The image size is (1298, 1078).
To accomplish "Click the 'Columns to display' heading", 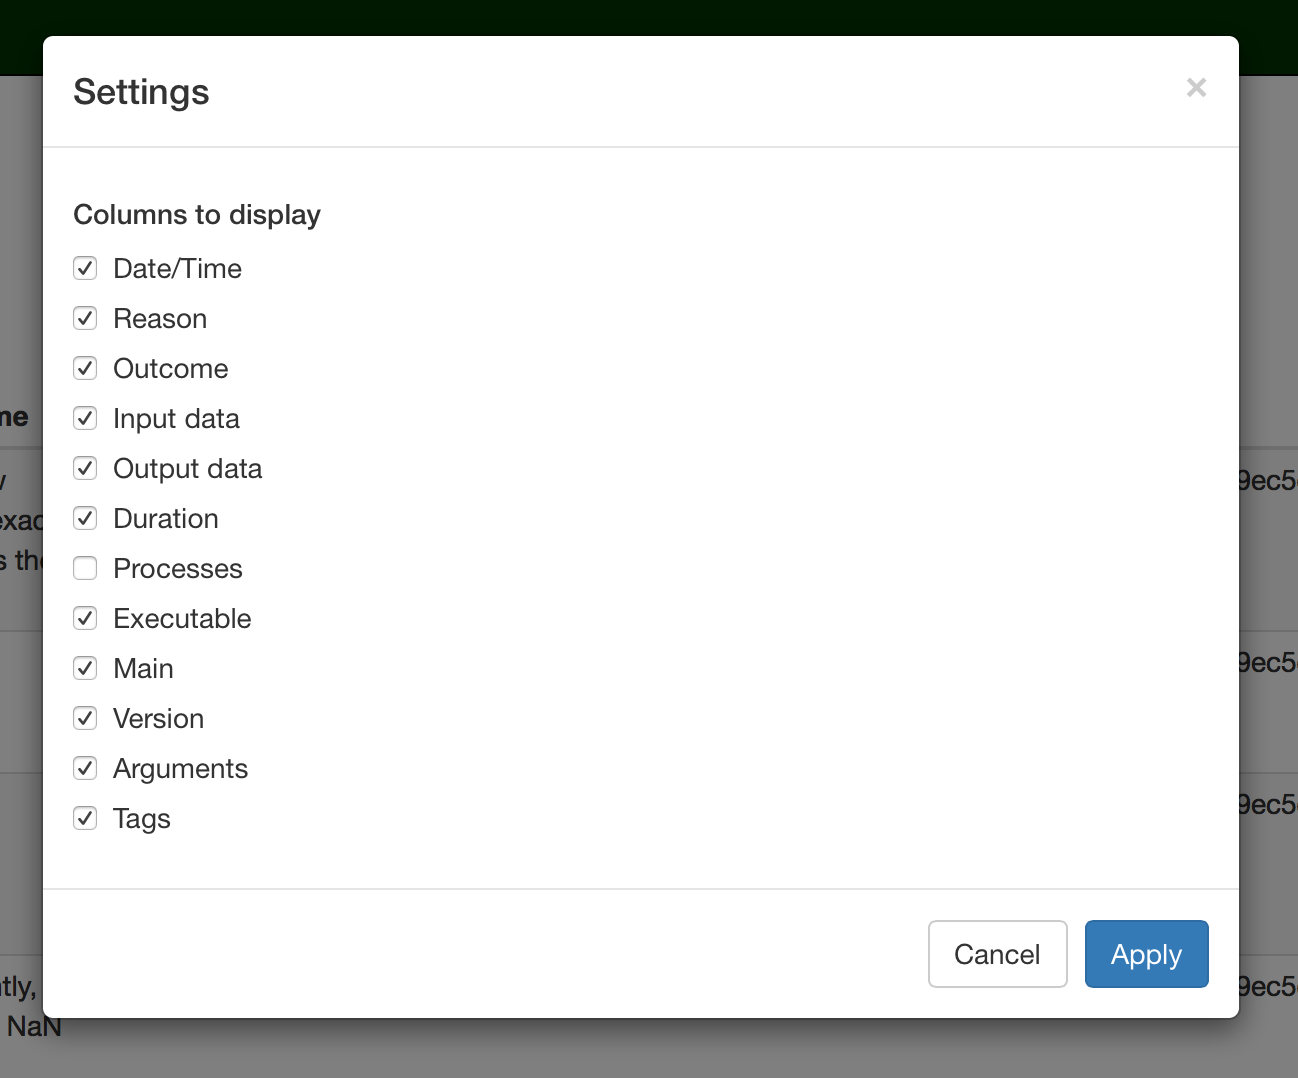I will 197,215.
